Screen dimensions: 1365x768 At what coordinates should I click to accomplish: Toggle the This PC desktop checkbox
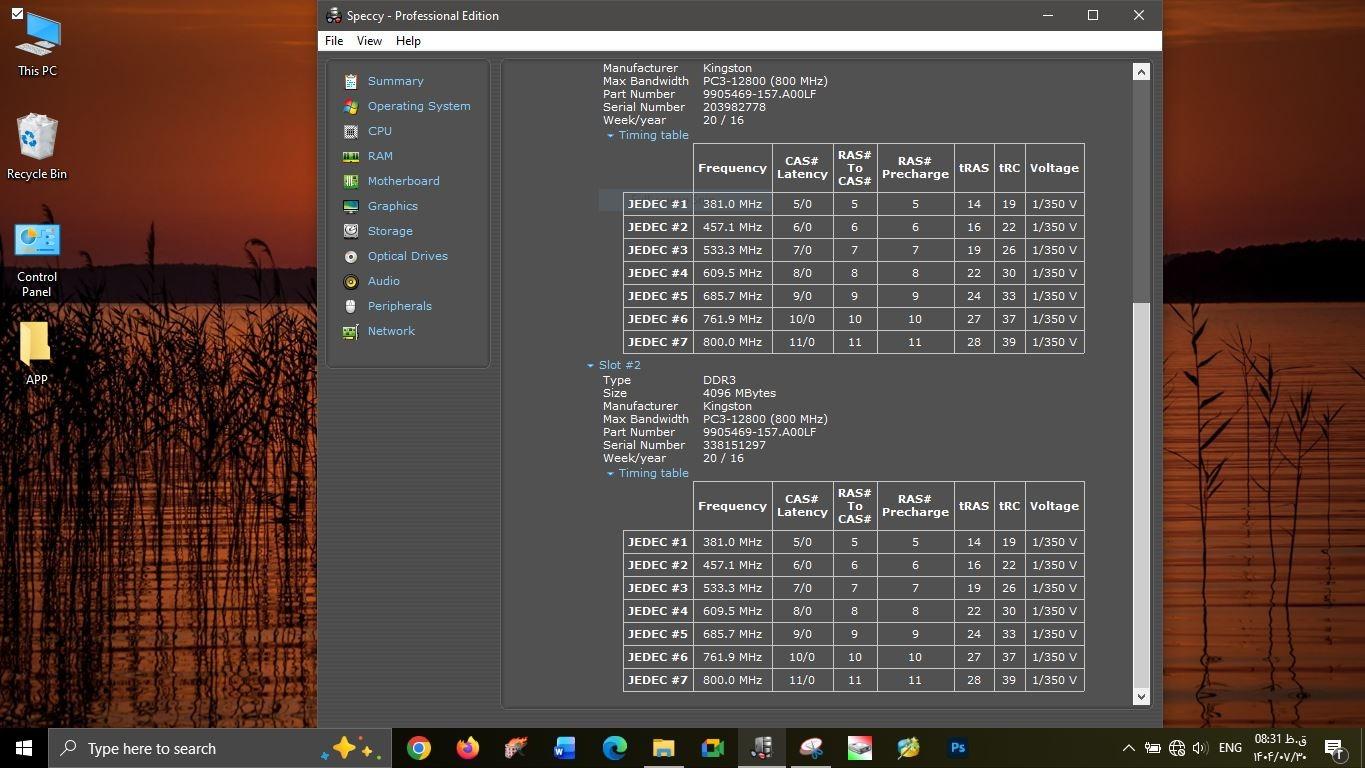(x=17, y=13)
